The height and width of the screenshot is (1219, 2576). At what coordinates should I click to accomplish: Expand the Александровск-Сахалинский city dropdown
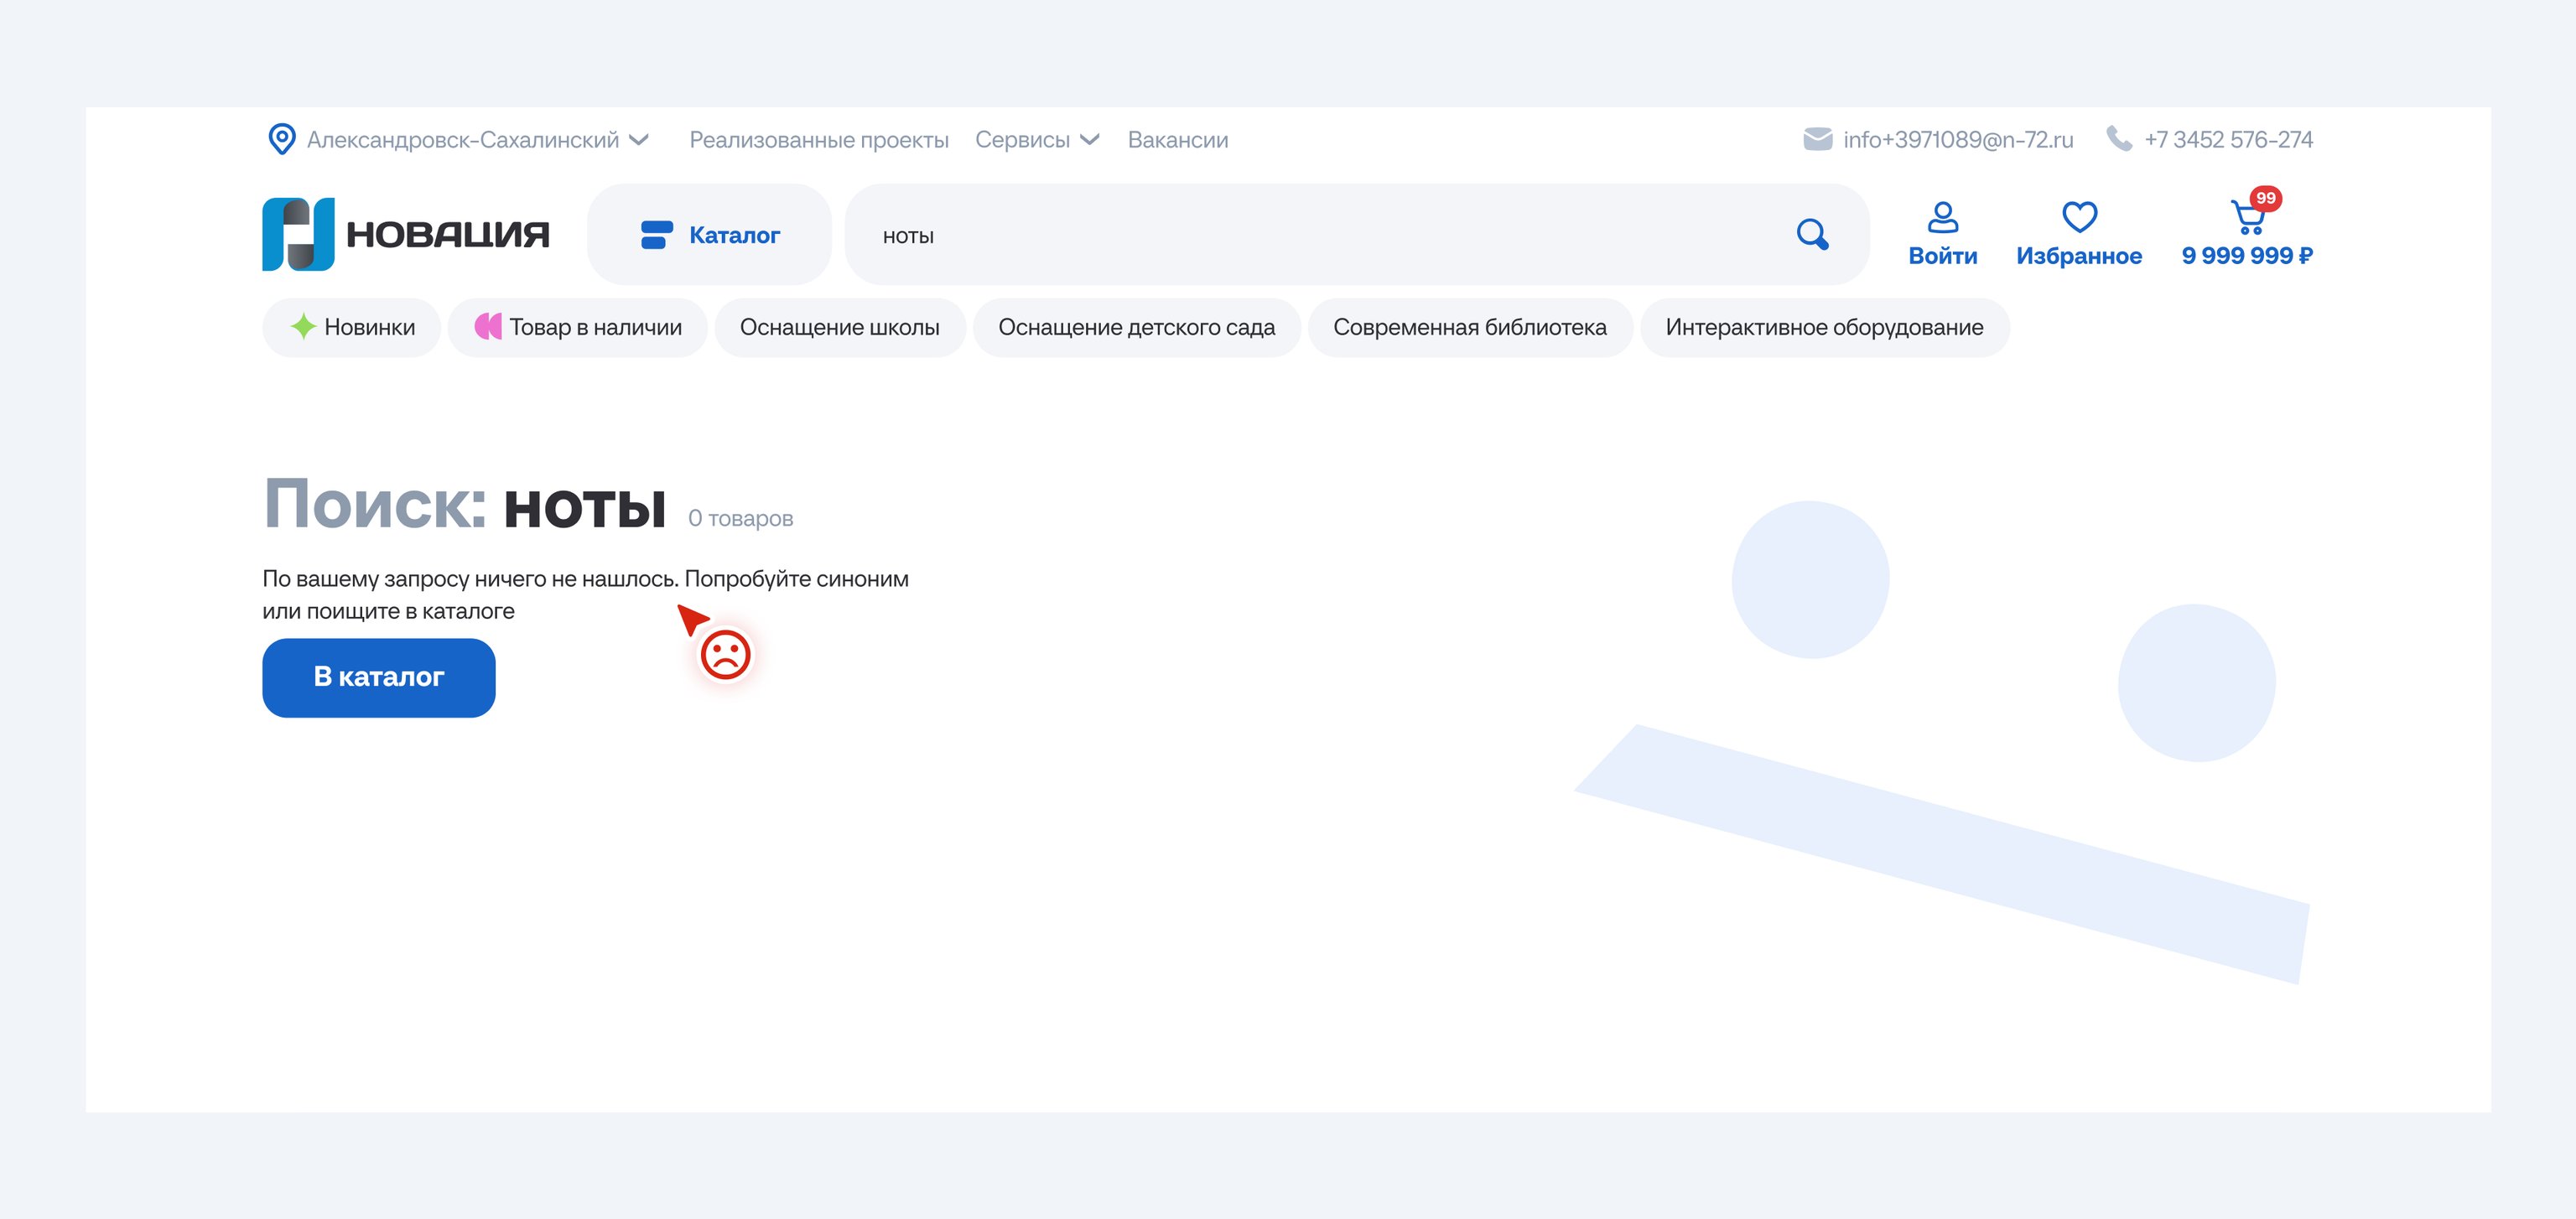pyautogui.click(x=478, y=140)
